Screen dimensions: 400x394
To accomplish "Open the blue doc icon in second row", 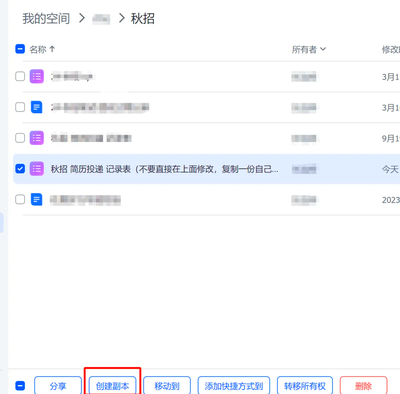I will click(x=37, y=107).
